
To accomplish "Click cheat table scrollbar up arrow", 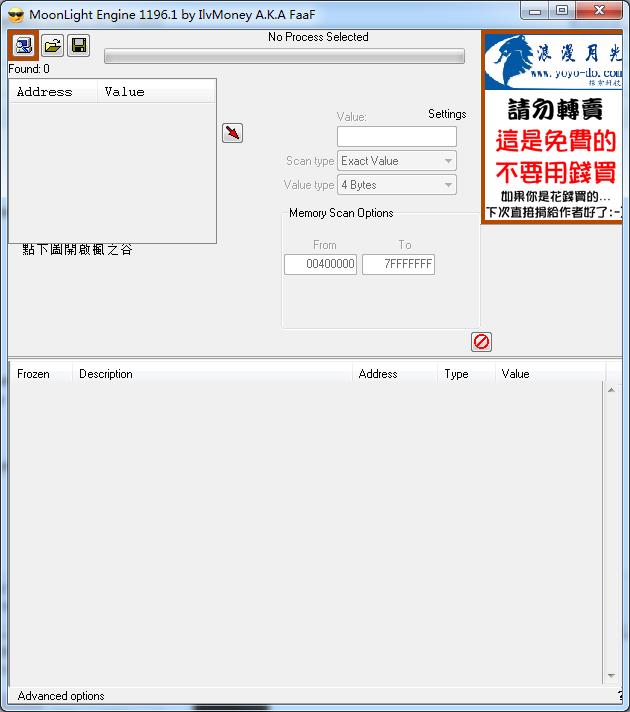I will [611, 390].
